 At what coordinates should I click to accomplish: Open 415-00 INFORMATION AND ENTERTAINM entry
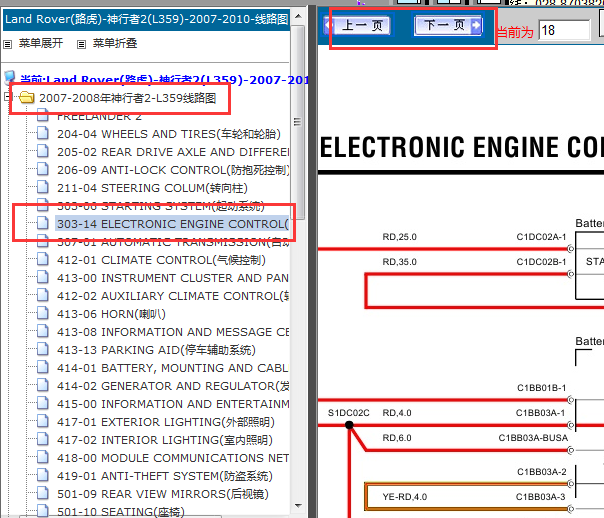pos(173,404)
